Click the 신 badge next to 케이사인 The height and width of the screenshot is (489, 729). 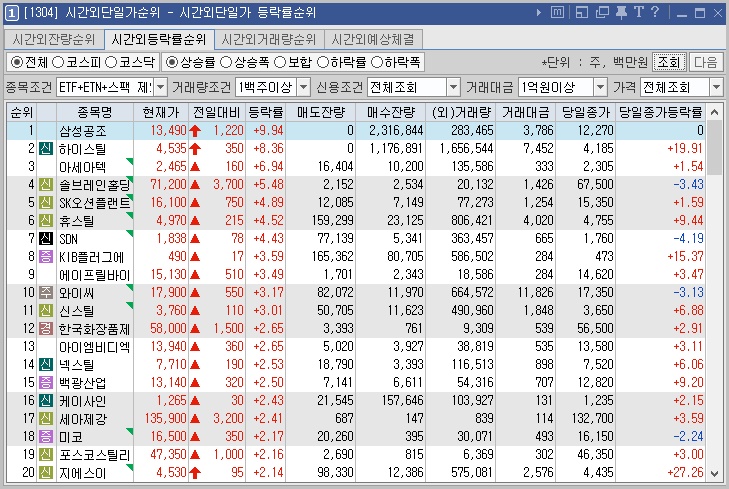point(46,401)
